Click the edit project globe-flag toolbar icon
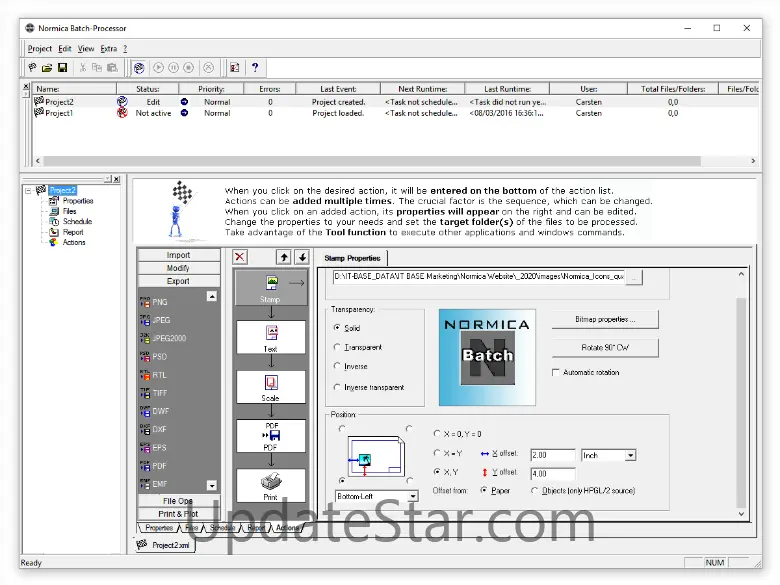The height and width of the screenshot is (585, 780). pyautogui.click(x=139, y=68)
